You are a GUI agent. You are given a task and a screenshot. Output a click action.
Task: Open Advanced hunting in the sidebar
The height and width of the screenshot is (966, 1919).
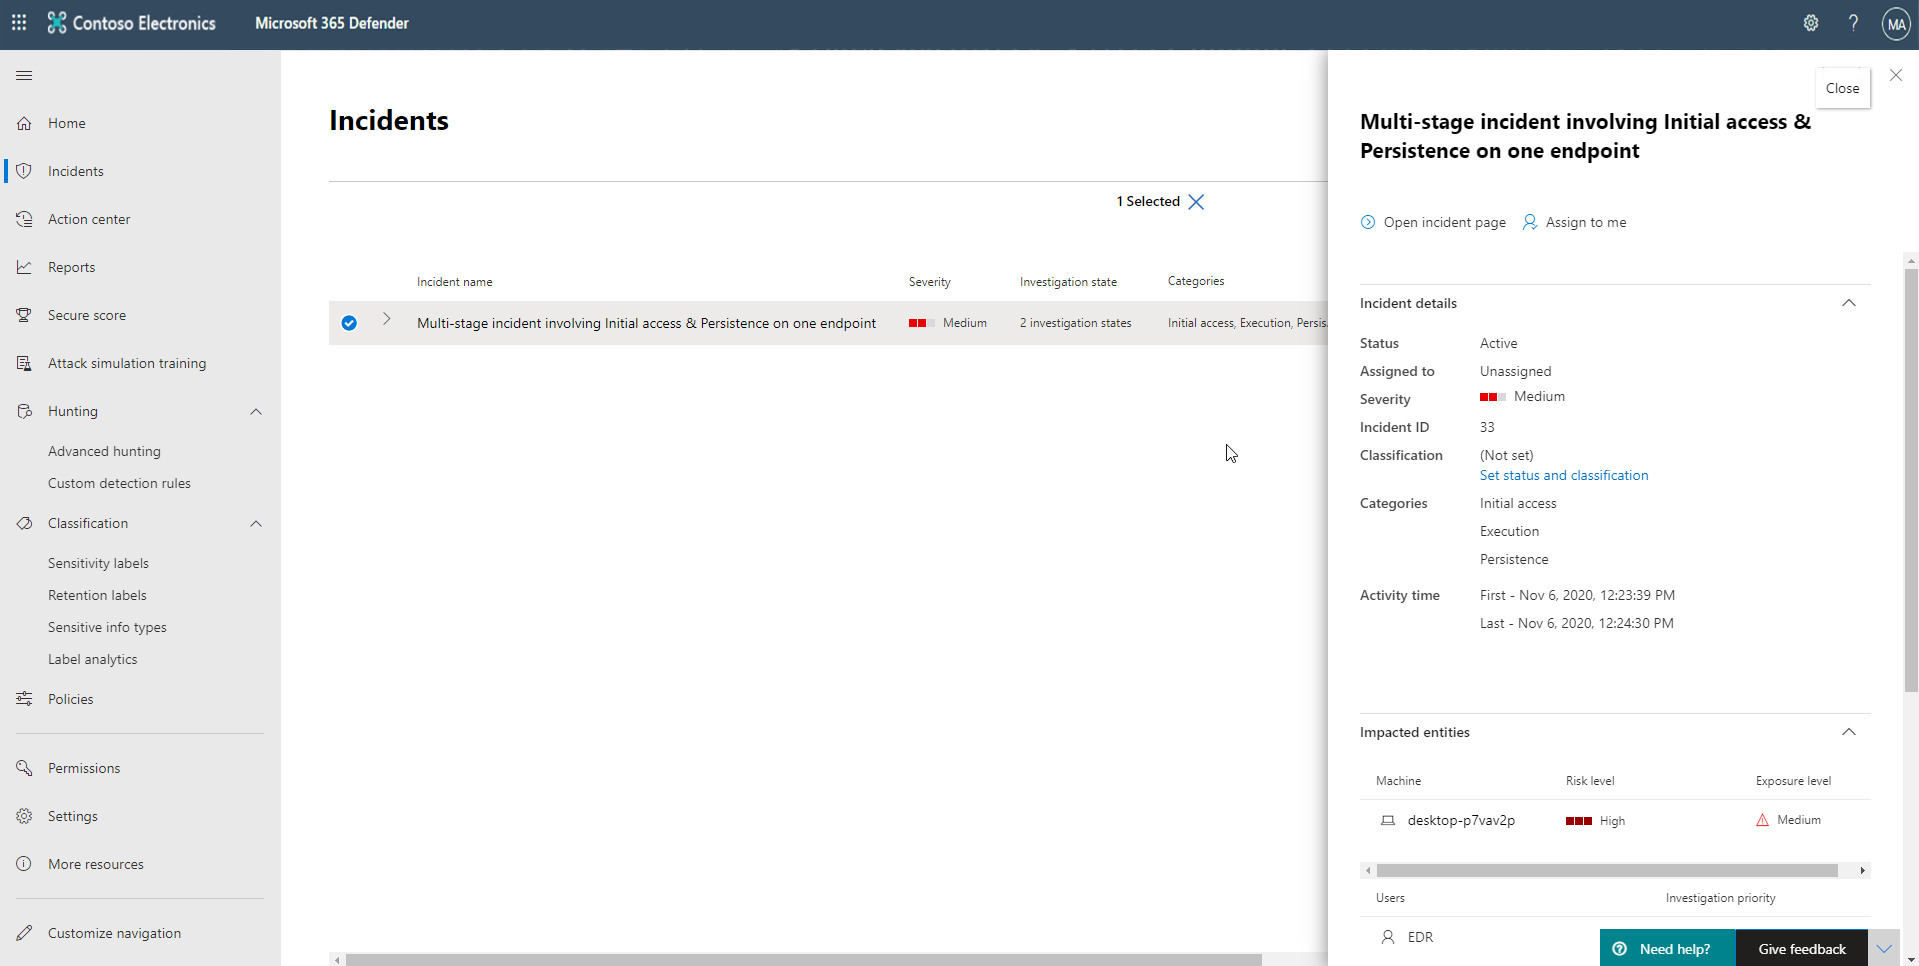(104, 451)
